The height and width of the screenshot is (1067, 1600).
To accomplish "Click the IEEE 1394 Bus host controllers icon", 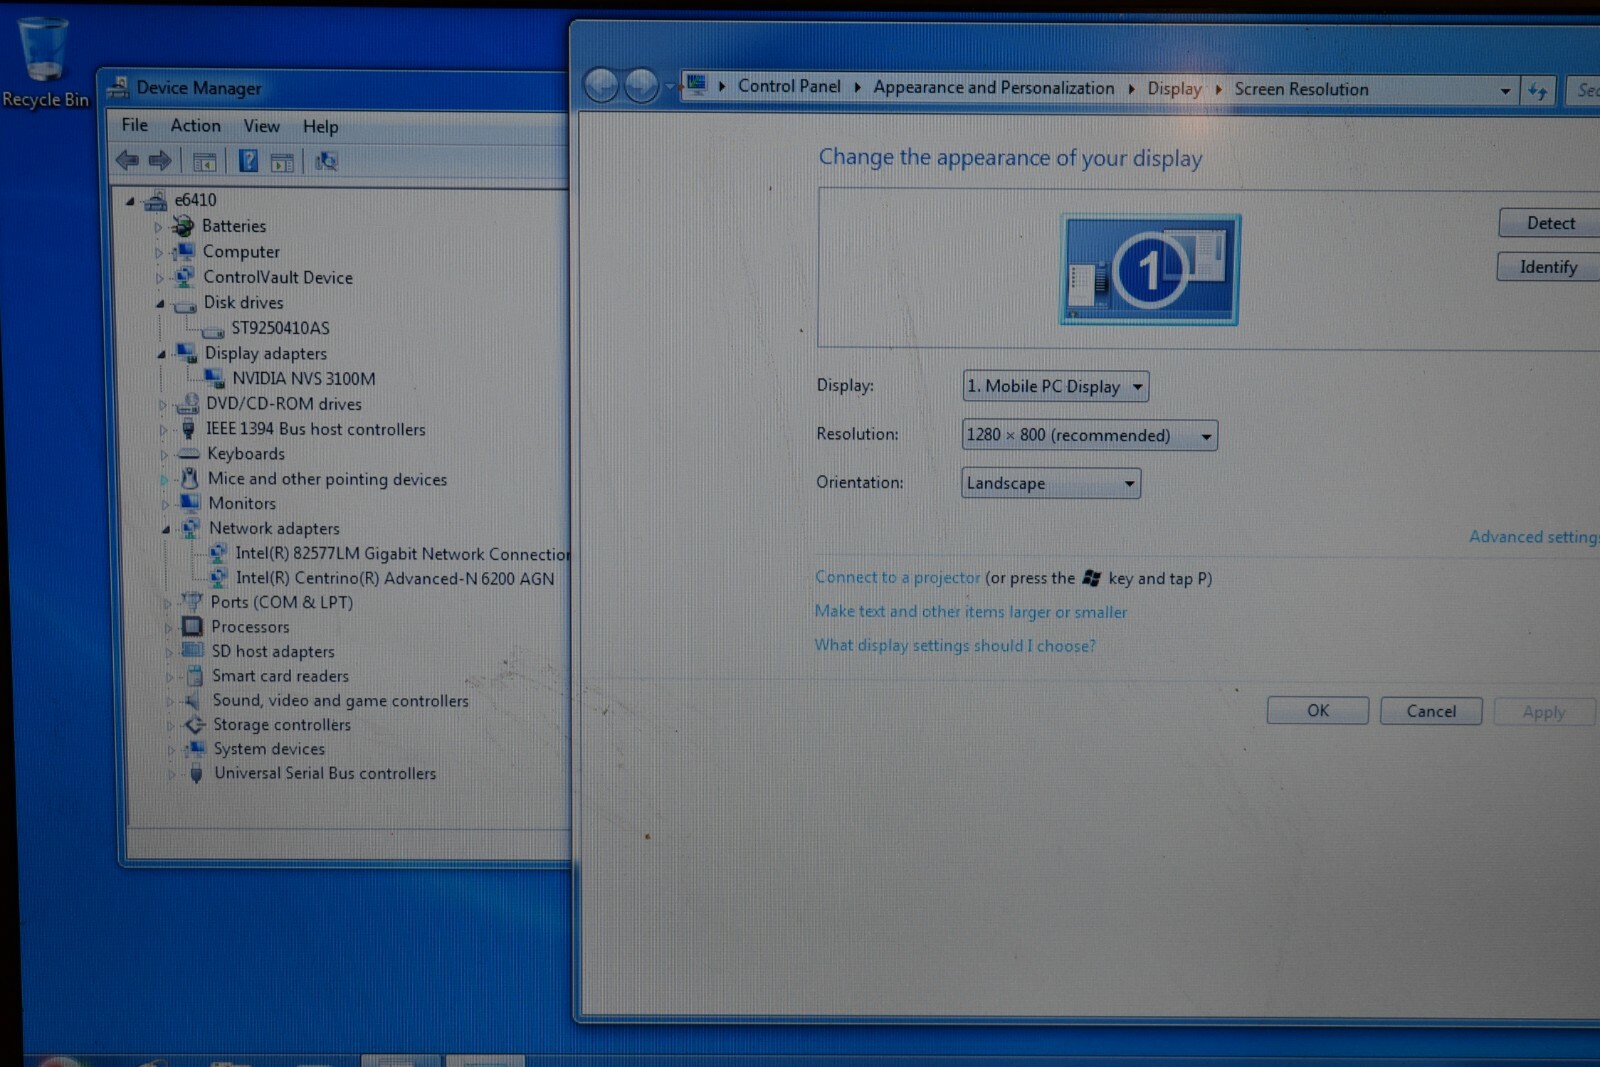I will (188, 429).
